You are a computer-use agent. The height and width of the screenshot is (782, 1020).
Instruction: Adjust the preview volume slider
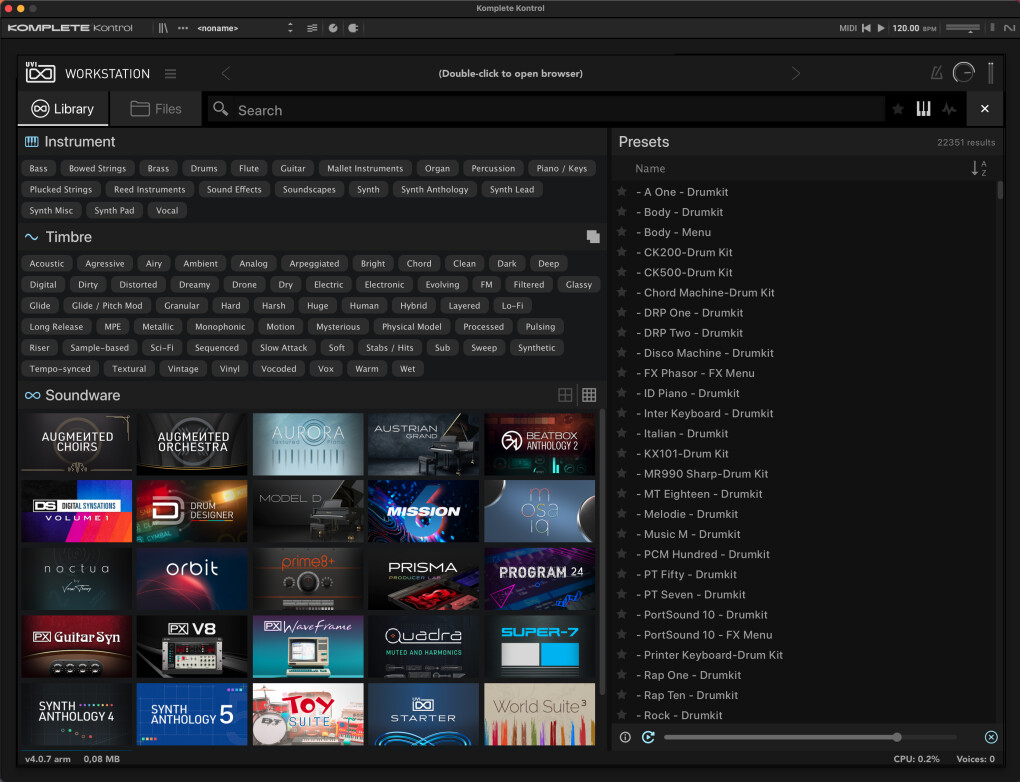point(810,737)
